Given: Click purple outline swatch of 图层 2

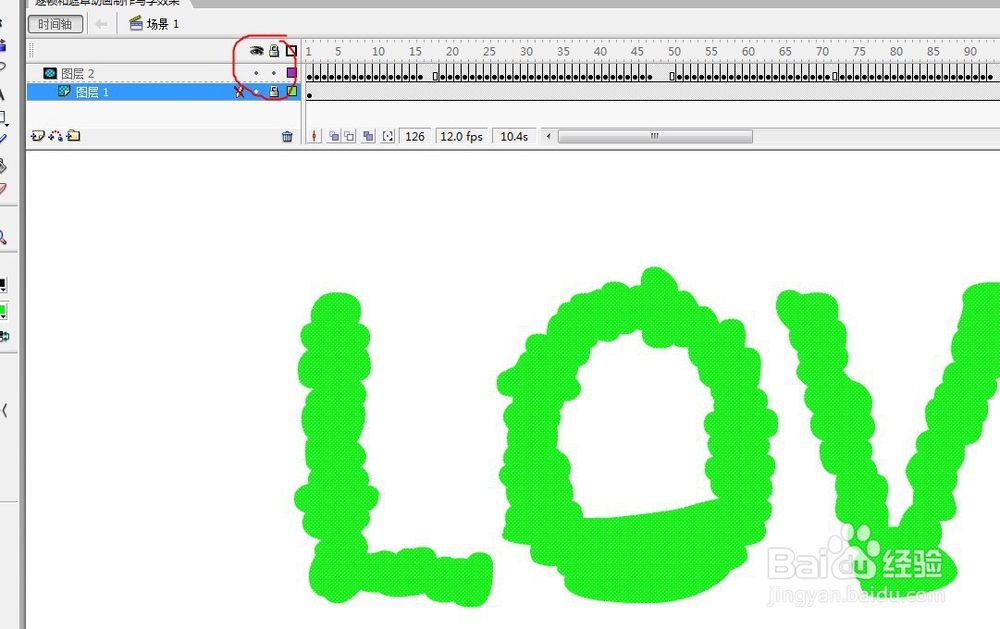Looking at the screenshot, I should [291, 73].
